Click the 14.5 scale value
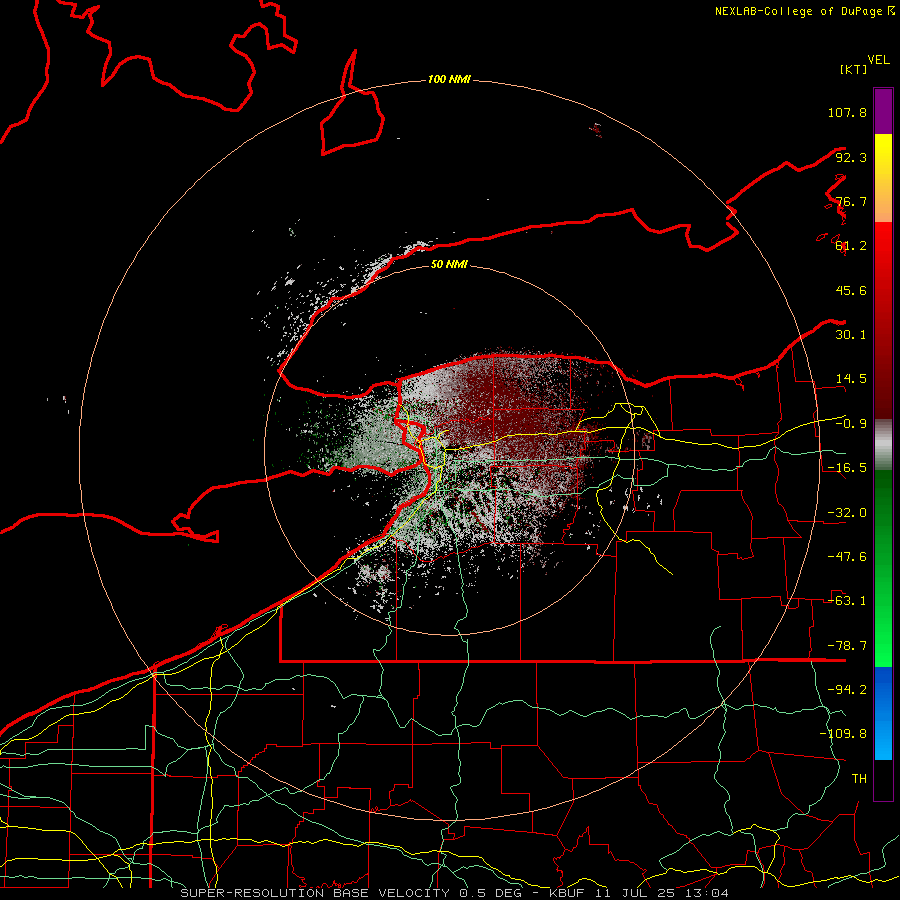 pyautogui.click(x=851, y=379)
